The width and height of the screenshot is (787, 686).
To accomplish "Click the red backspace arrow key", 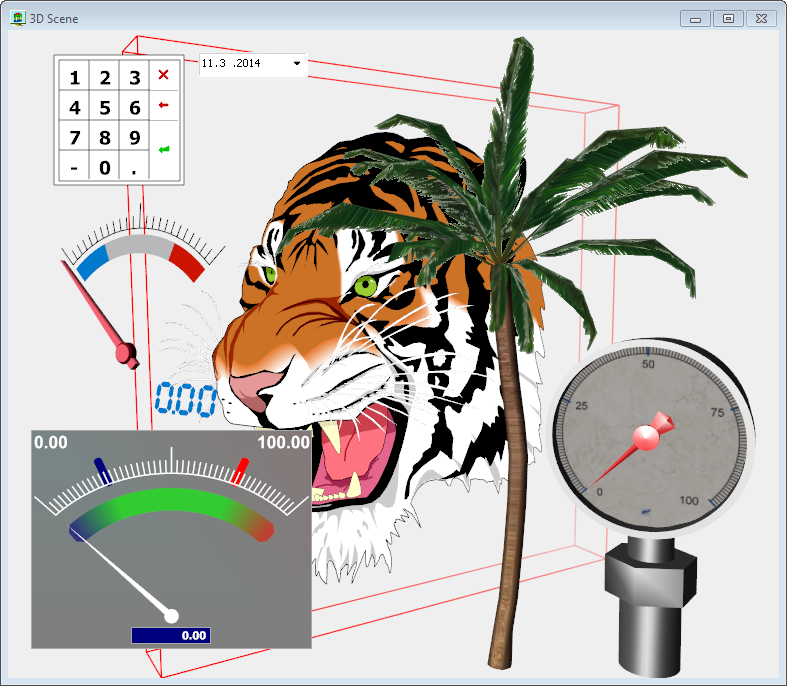I will (164, 105).
